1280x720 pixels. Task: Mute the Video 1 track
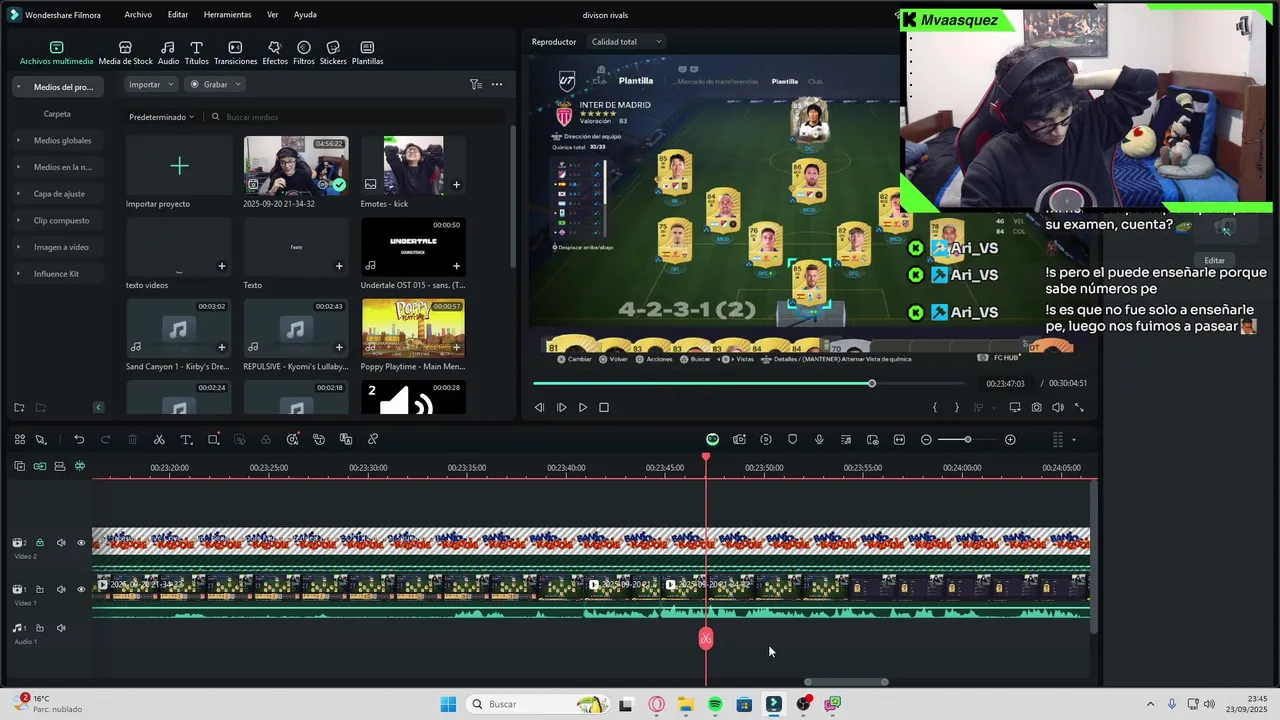[61, 589]
